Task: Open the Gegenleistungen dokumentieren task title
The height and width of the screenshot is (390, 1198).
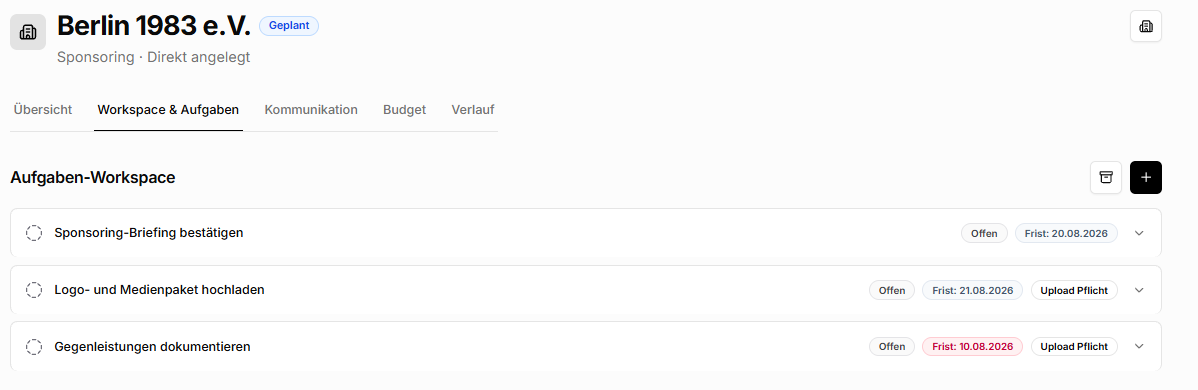Action: click(x=152, y=346)
